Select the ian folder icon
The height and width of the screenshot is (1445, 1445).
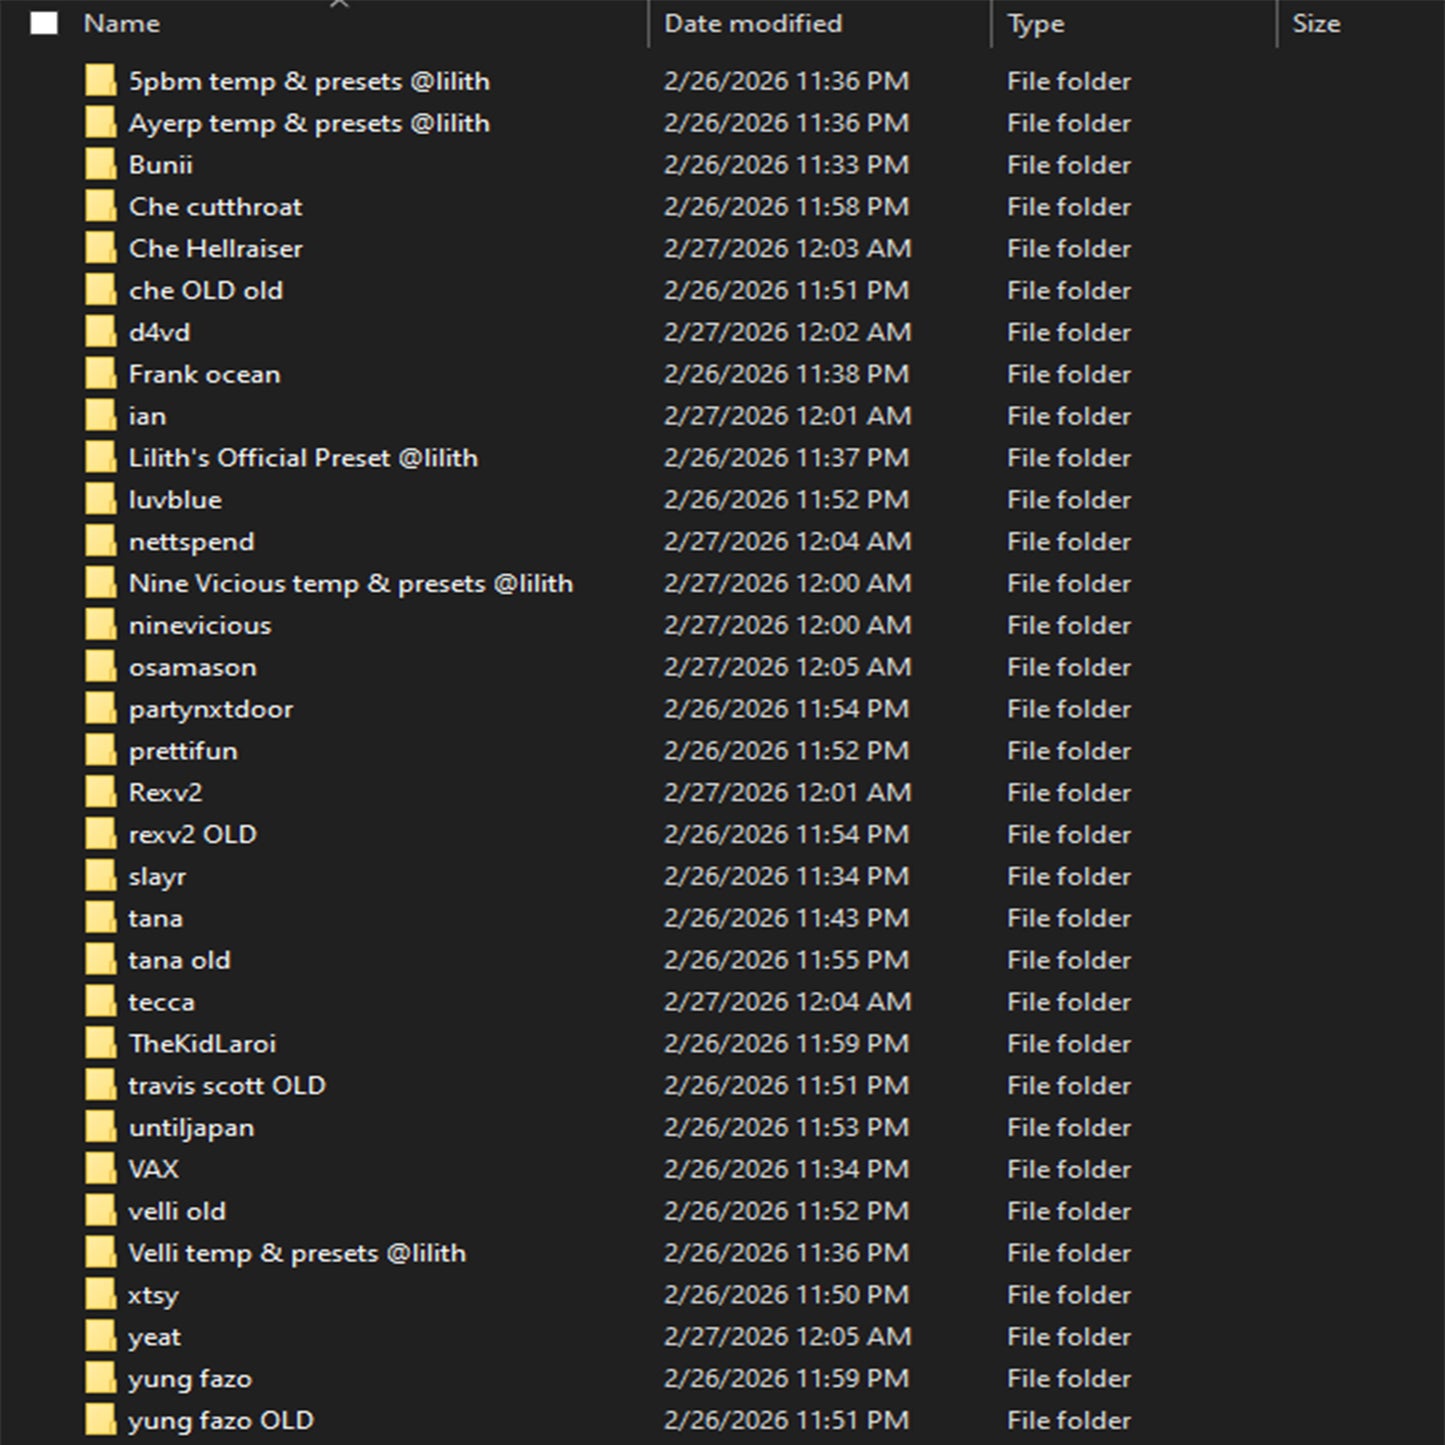pos(100,416)
